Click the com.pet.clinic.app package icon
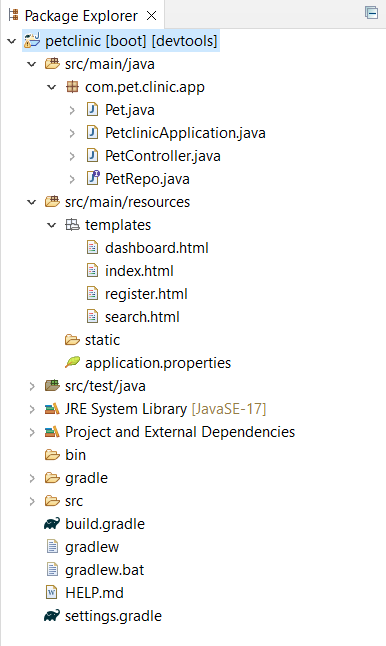 [73, 87]
